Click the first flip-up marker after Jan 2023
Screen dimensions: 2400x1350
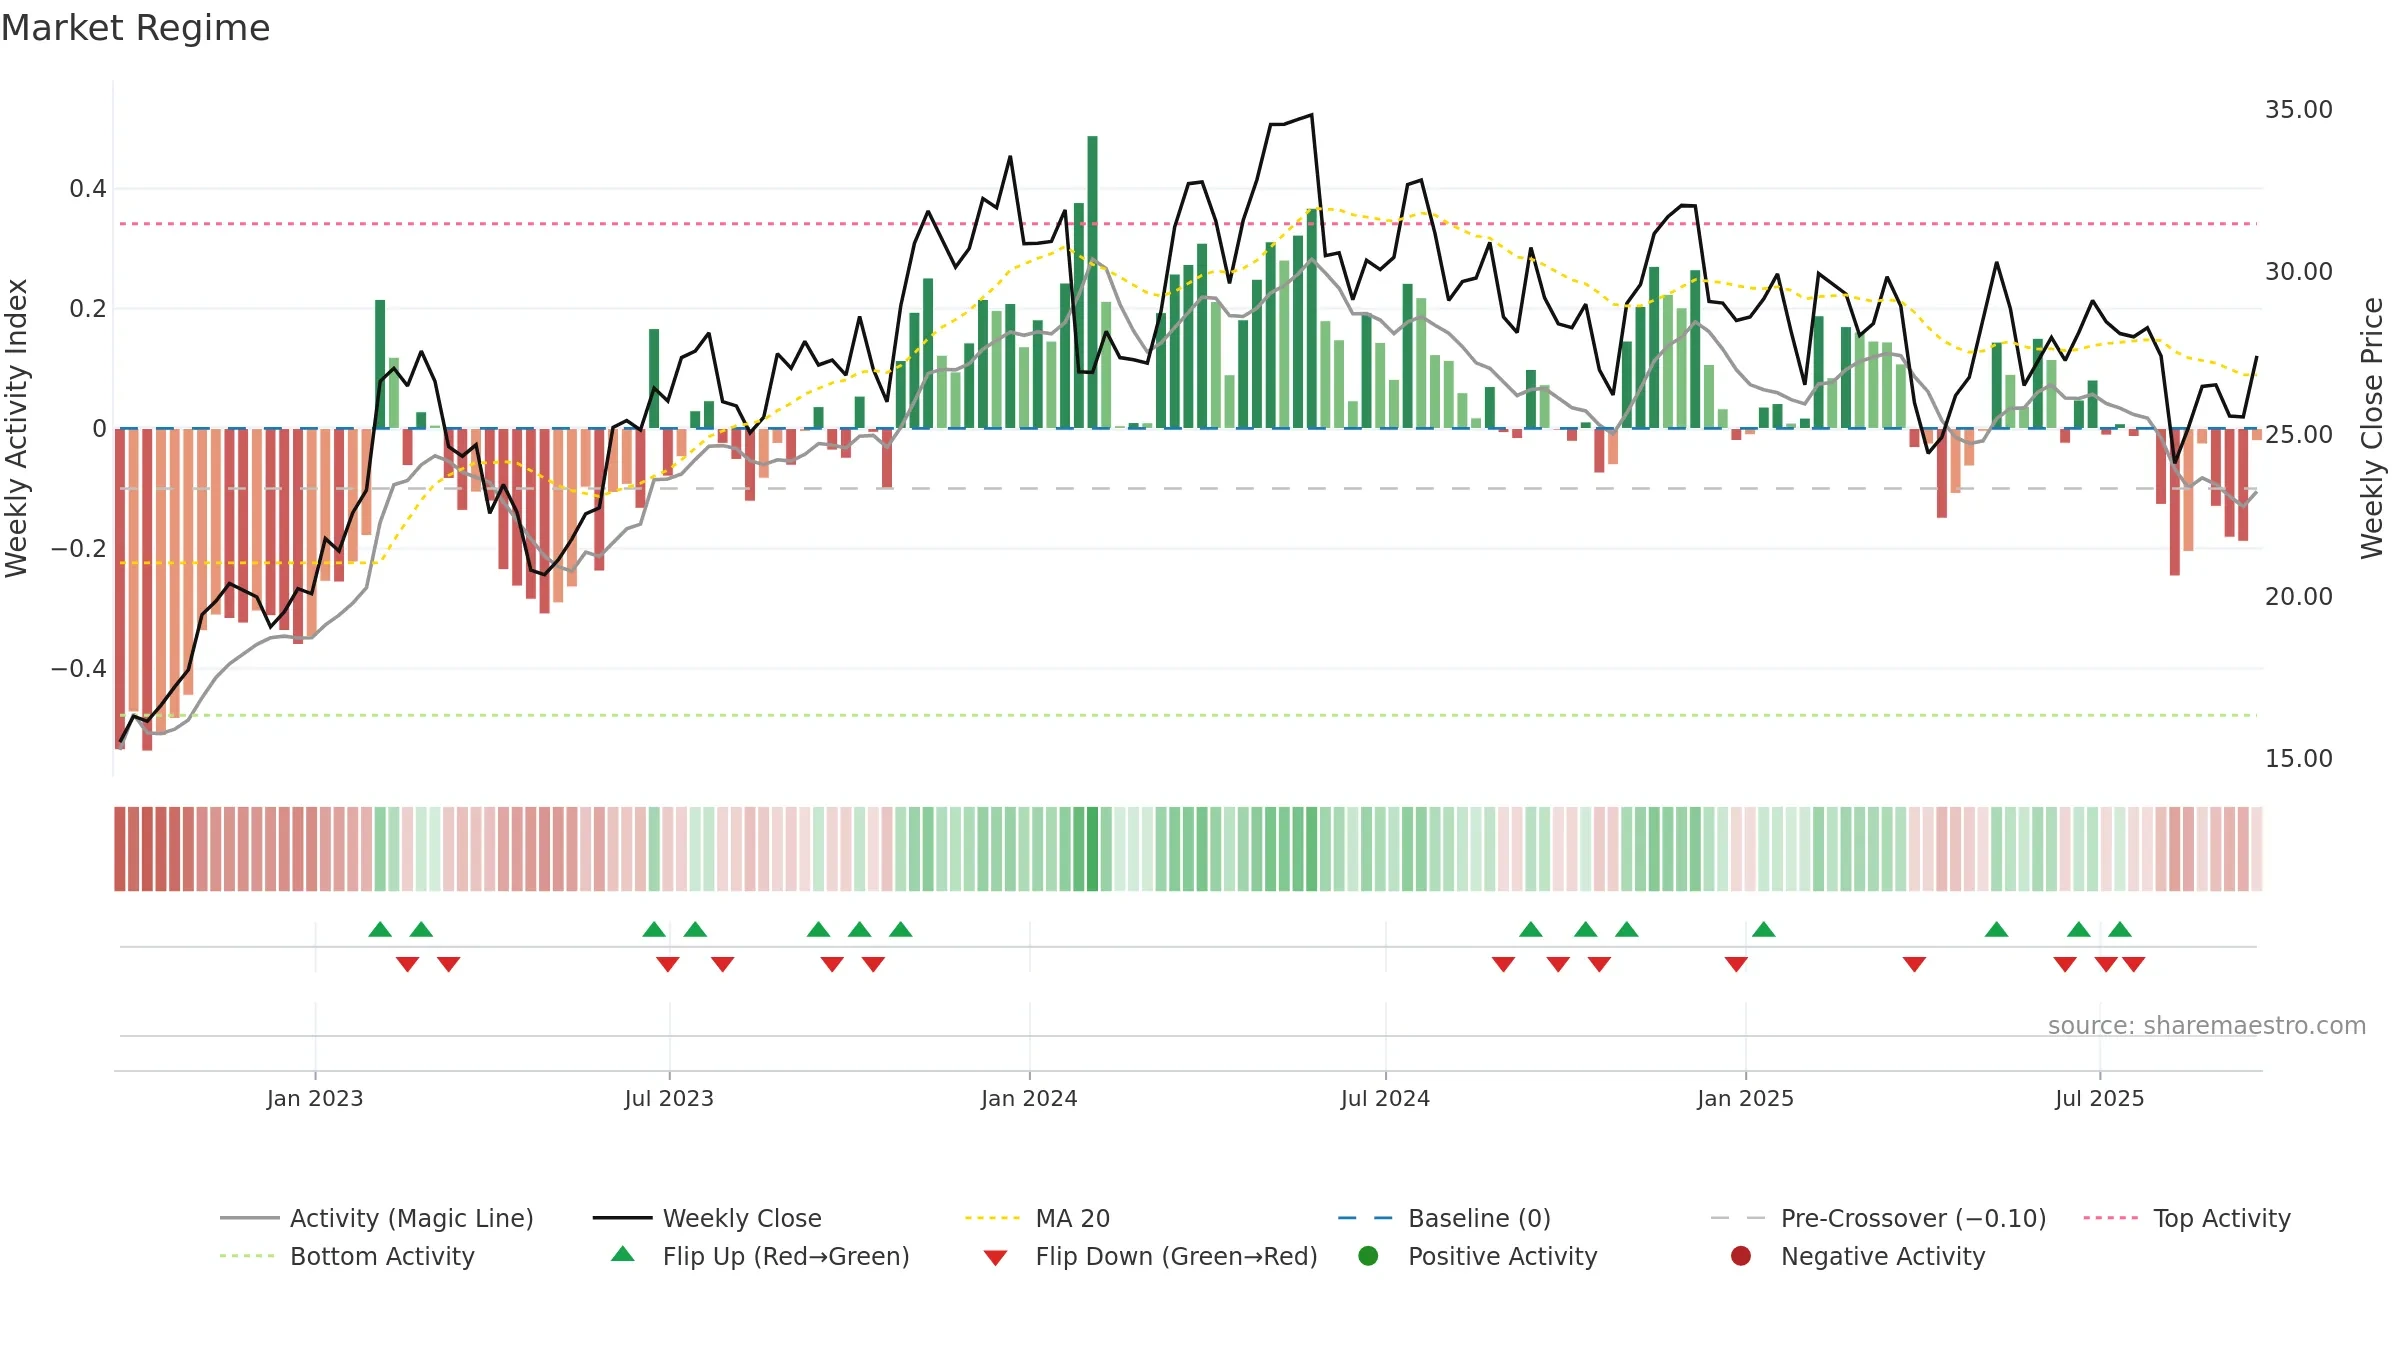point(380,929)
